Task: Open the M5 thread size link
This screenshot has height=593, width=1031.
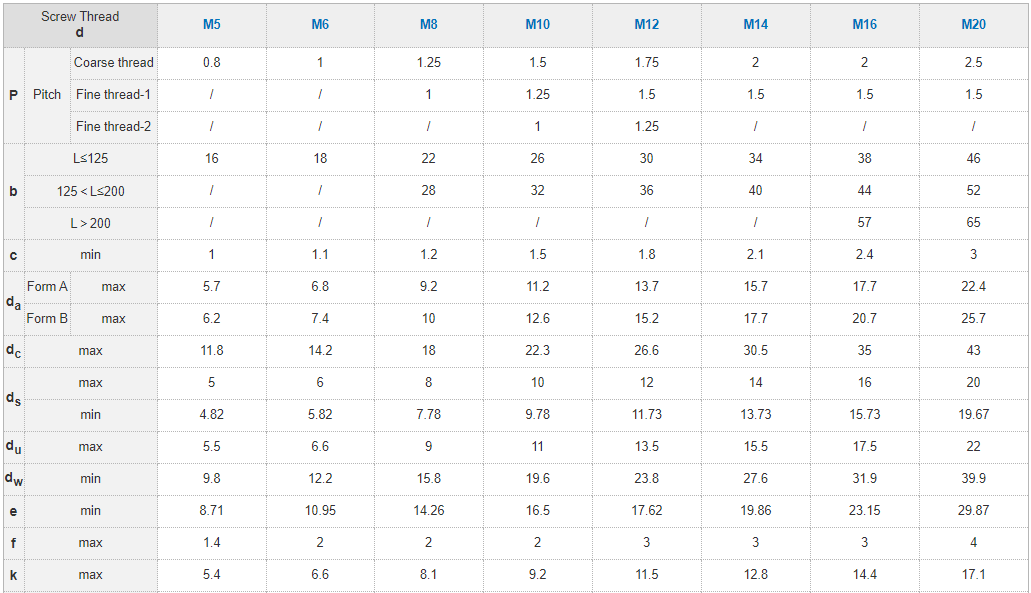Action: point(211,24)
